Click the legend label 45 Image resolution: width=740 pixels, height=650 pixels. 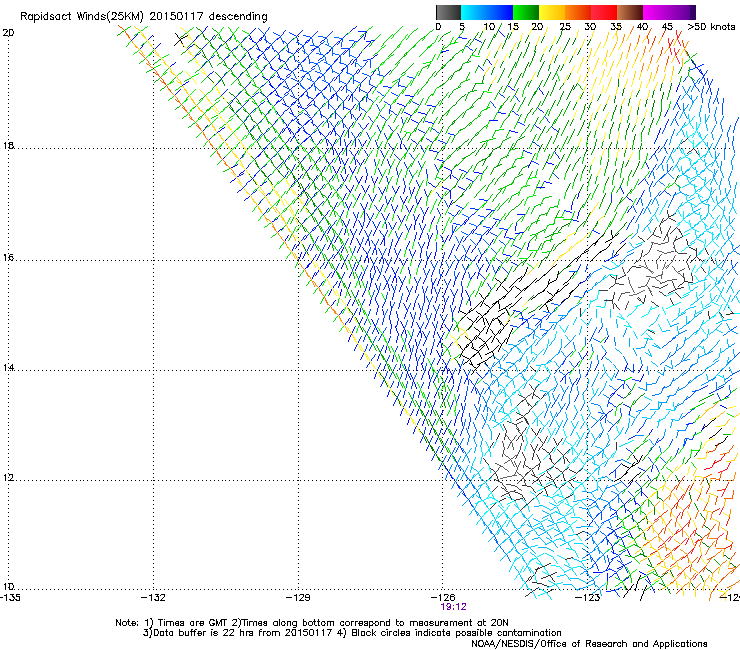point(667,27)
